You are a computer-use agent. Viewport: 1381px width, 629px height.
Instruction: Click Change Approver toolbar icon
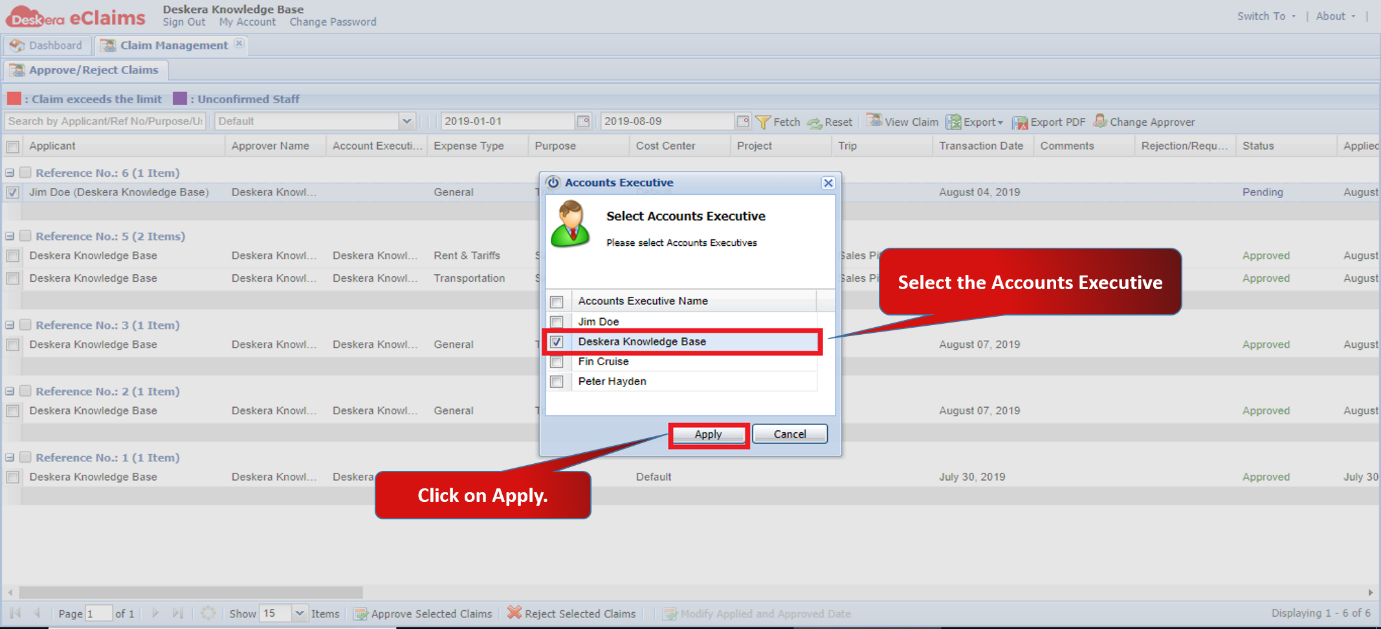1100,121
